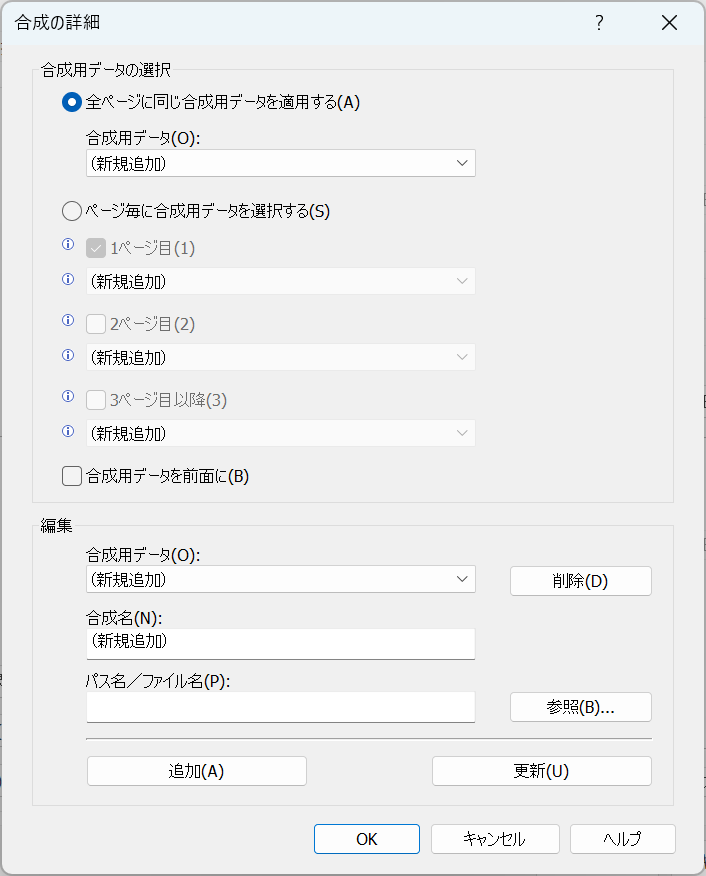706x876 pixels.
Task: Open the top 合成用データ(O) dropdown
Action: pyautogui.click(x=280, y=163)
